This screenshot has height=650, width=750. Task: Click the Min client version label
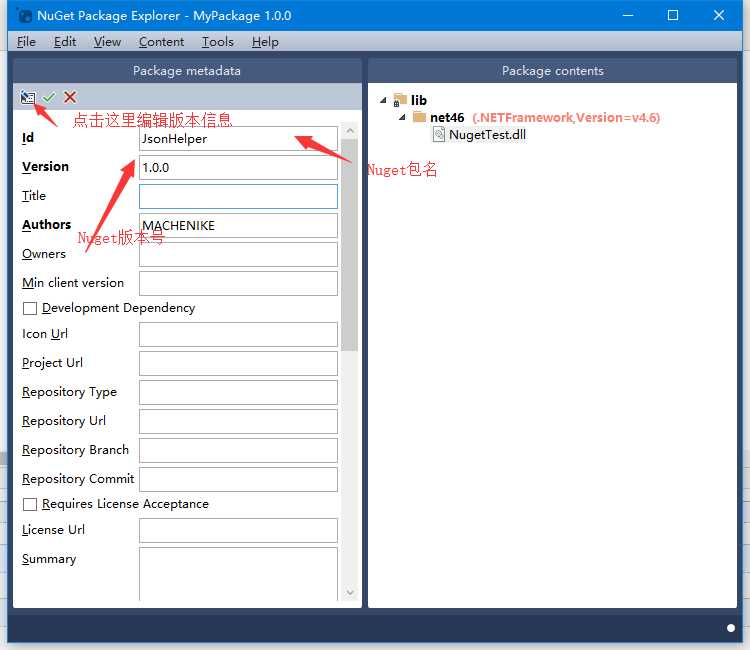pos(73,283)
